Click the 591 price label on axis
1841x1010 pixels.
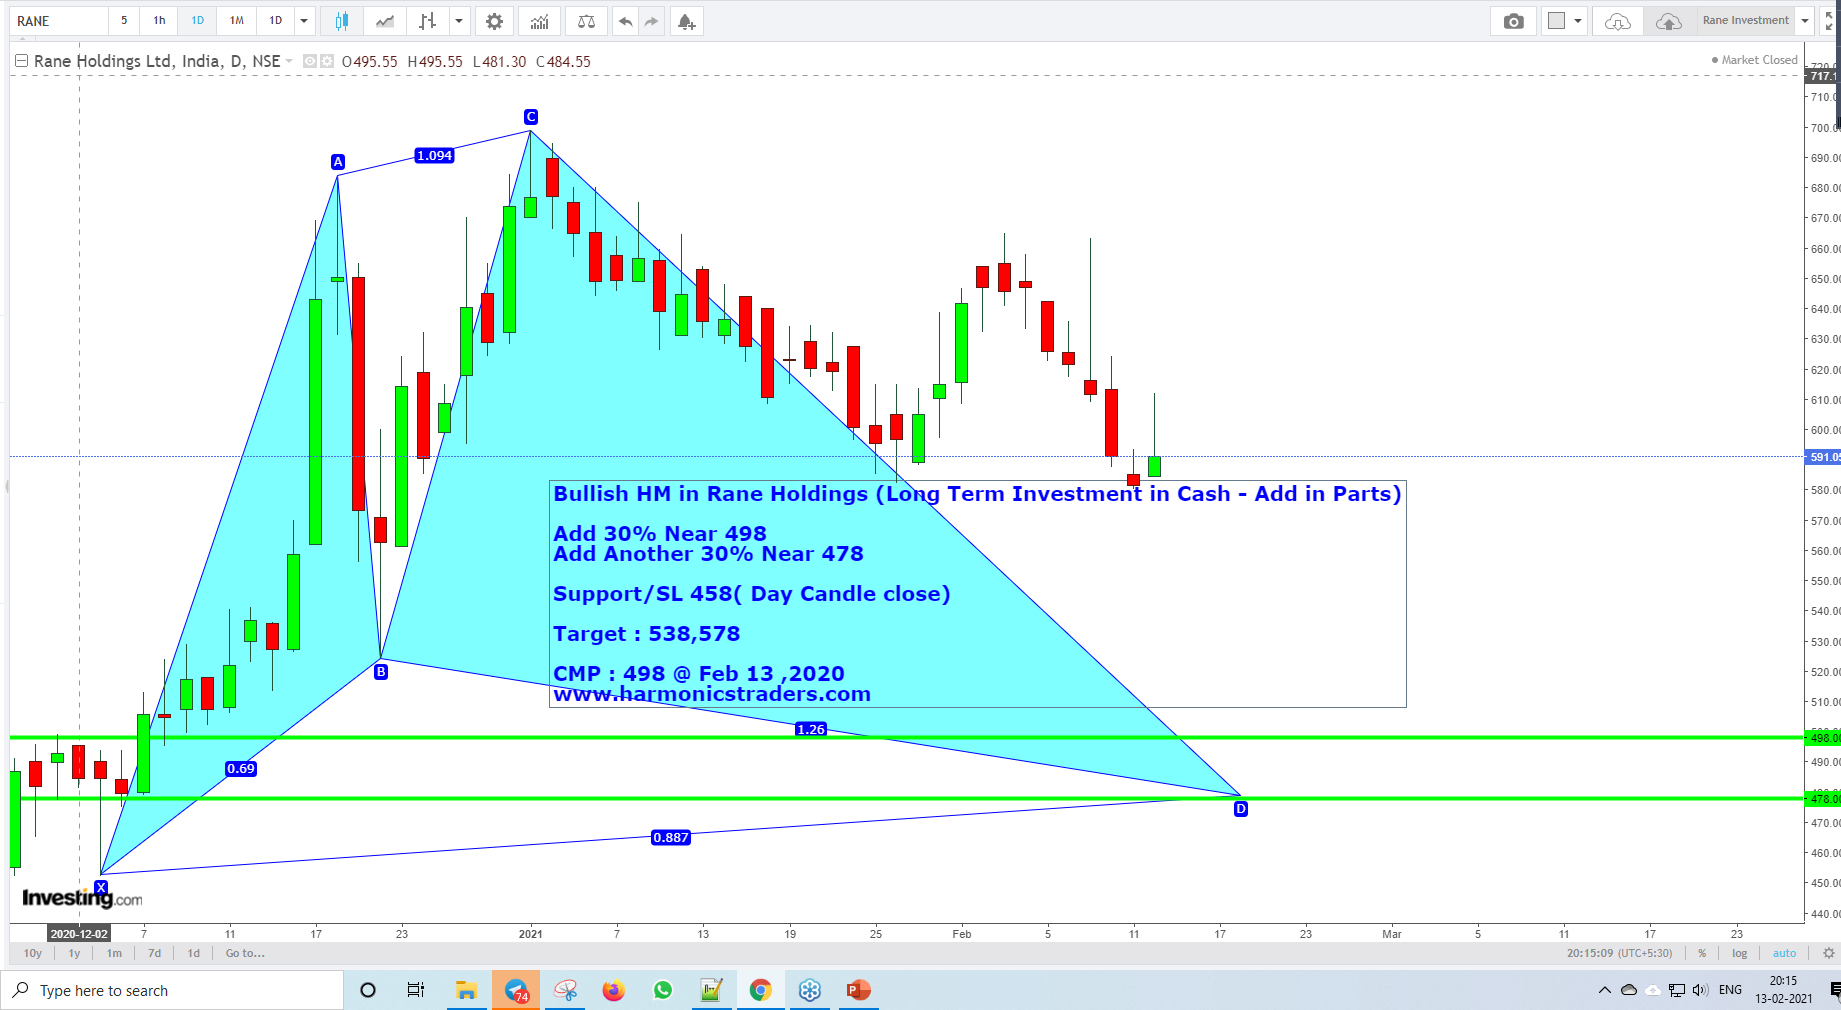pos(1822,457)
